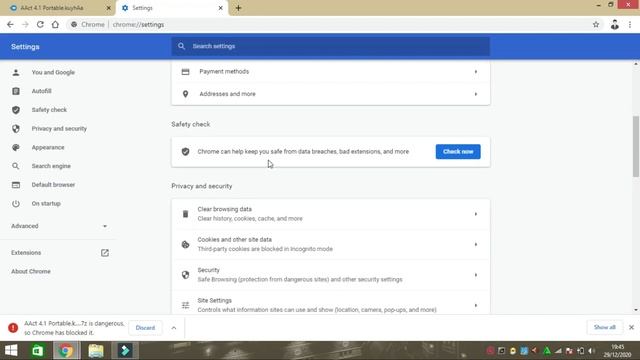Image resolution: width=640 pixels, height=360 pixels.
Task: Expand the Security row arrow
Action: coord(476,275)
